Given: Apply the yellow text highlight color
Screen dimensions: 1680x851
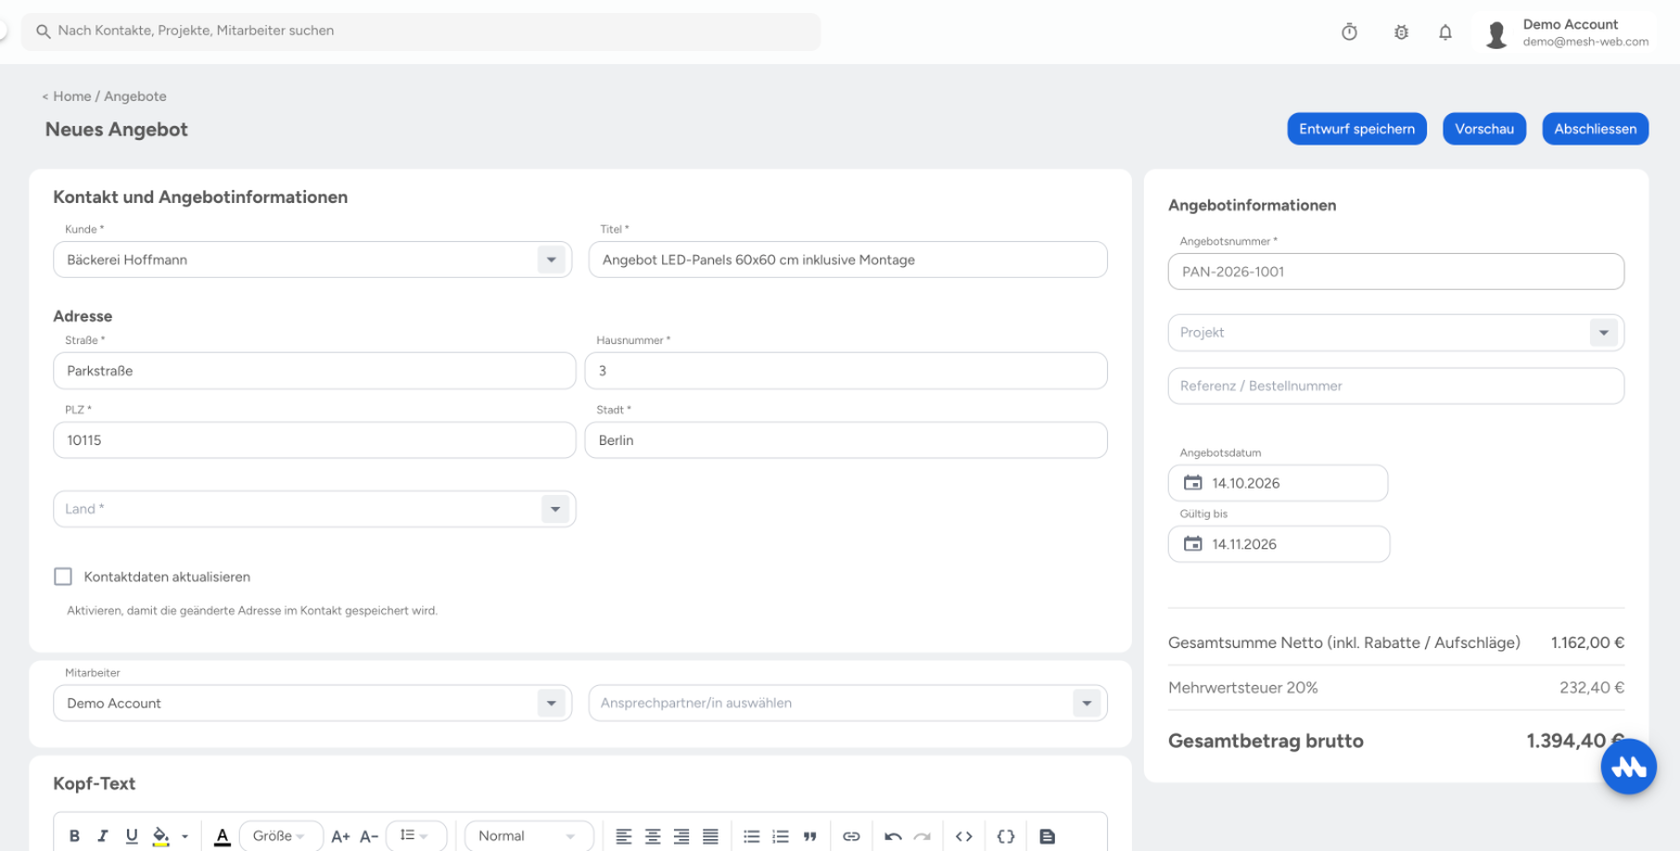Looking at the screenshot, I should tap(160, 836).
